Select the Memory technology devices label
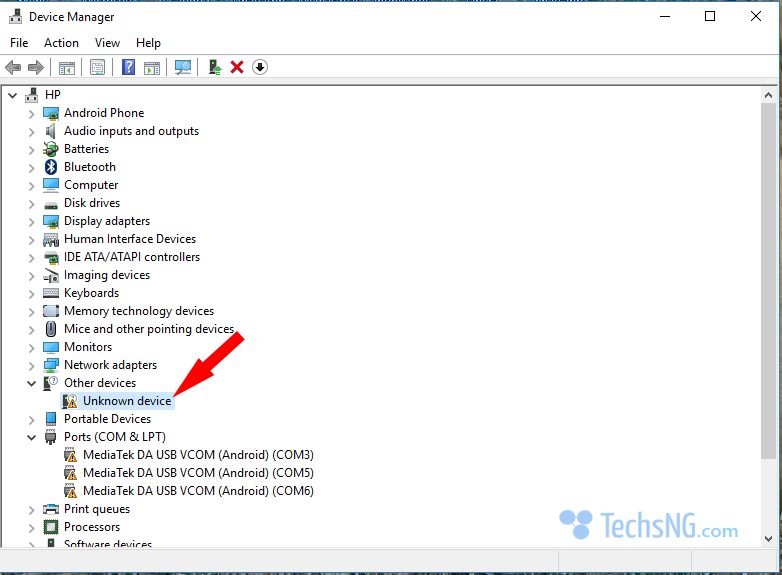 click(139, 311)
